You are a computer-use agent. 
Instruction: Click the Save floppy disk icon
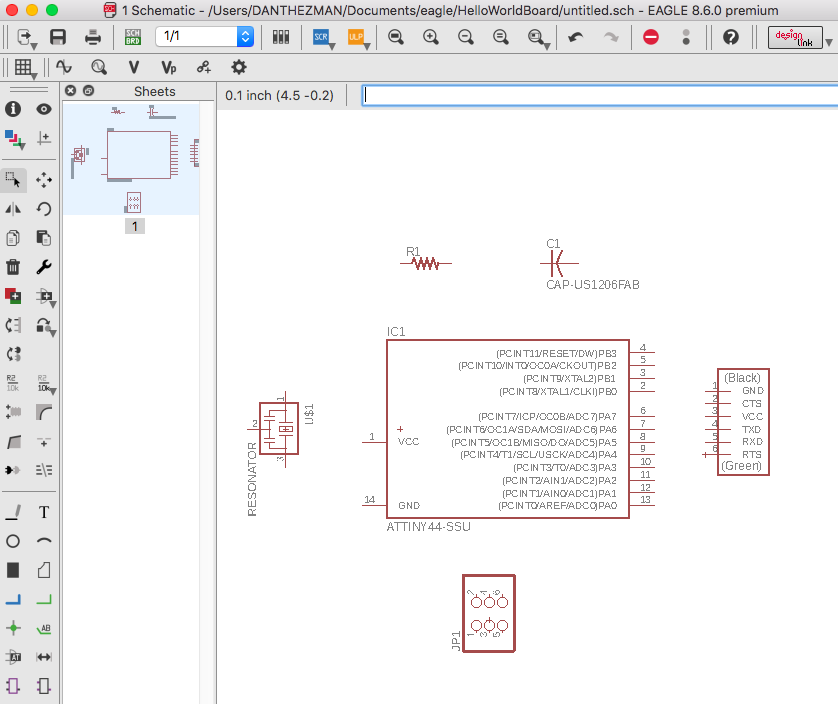click(58, 37)
